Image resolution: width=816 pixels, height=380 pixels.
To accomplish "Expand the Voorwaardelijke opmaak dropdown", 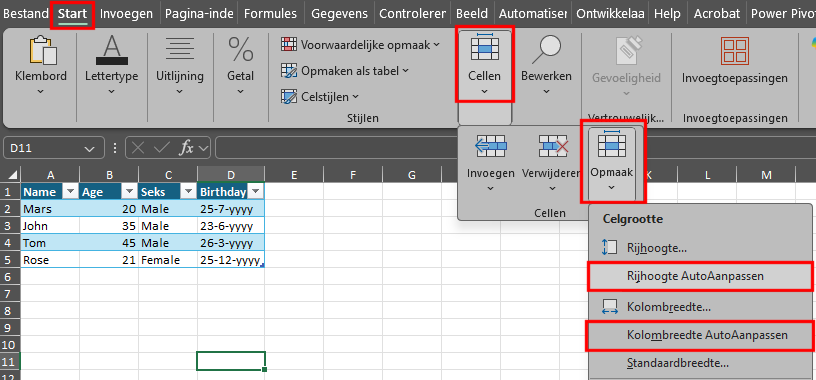I will point(436,45).
